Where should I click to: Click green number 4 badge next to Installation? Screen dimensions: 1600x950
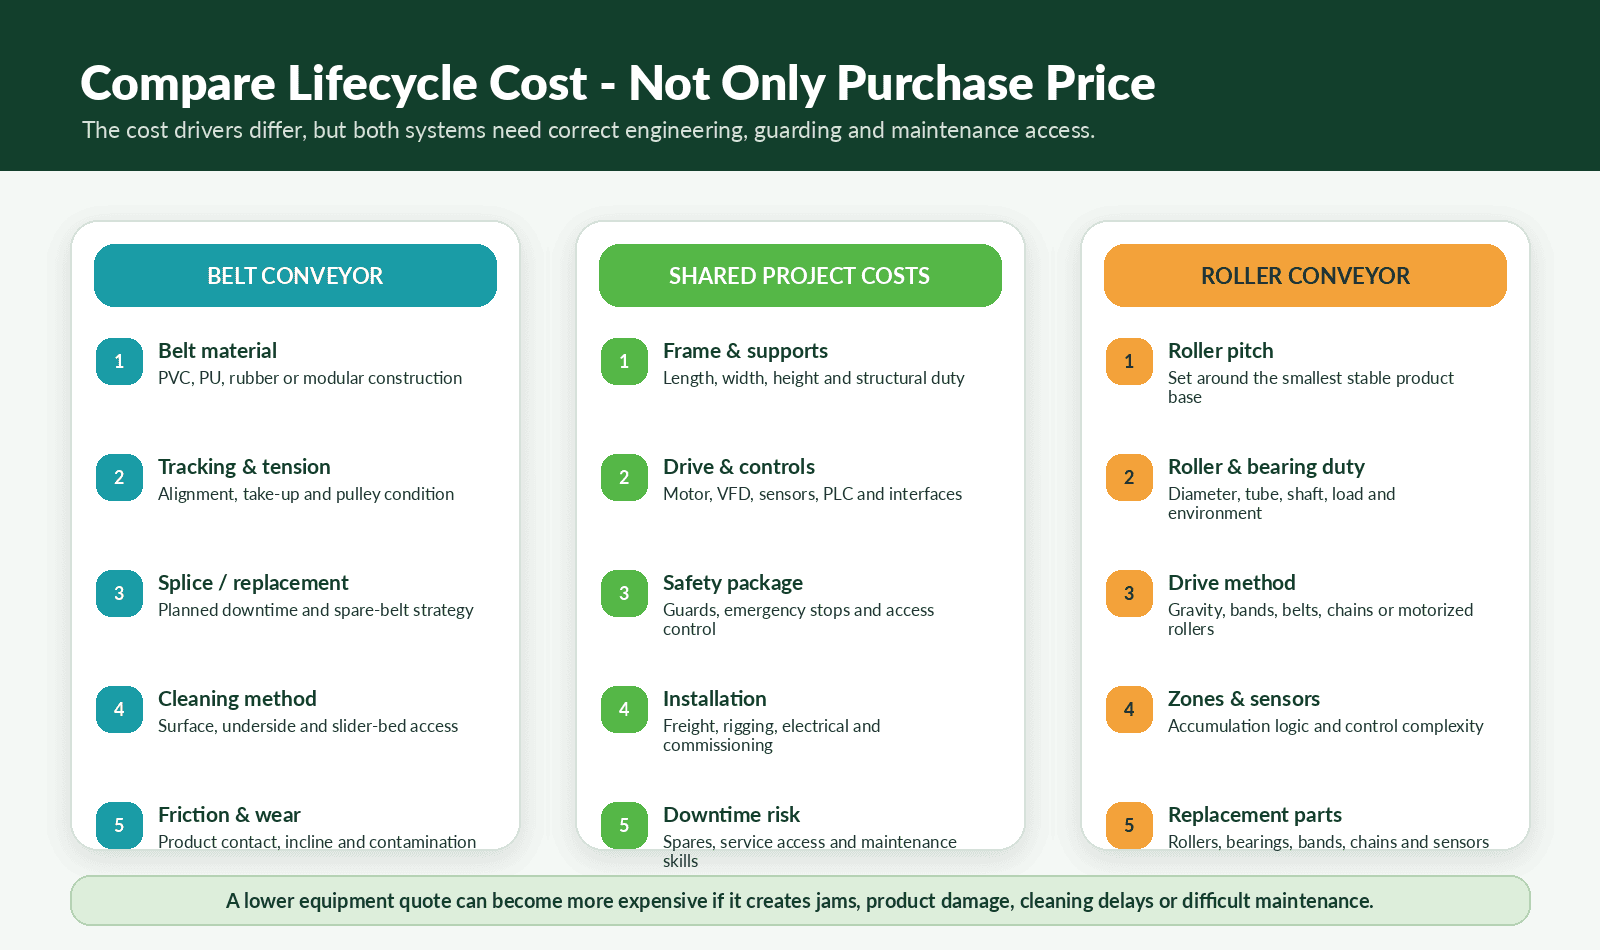[624, 709]
